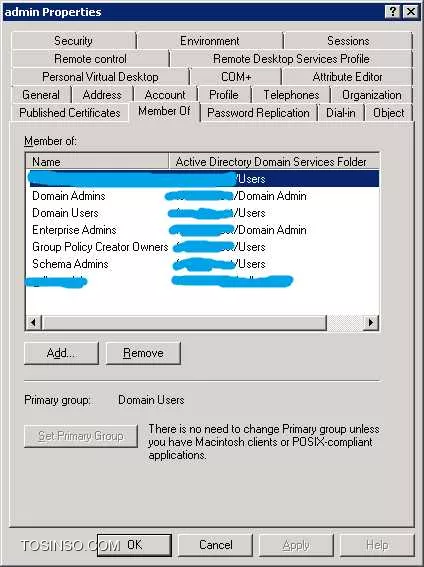The image size is (424, 567).
Task: Sort by Active Directory Domain Services Folder column
Action: tap(274, 162)
